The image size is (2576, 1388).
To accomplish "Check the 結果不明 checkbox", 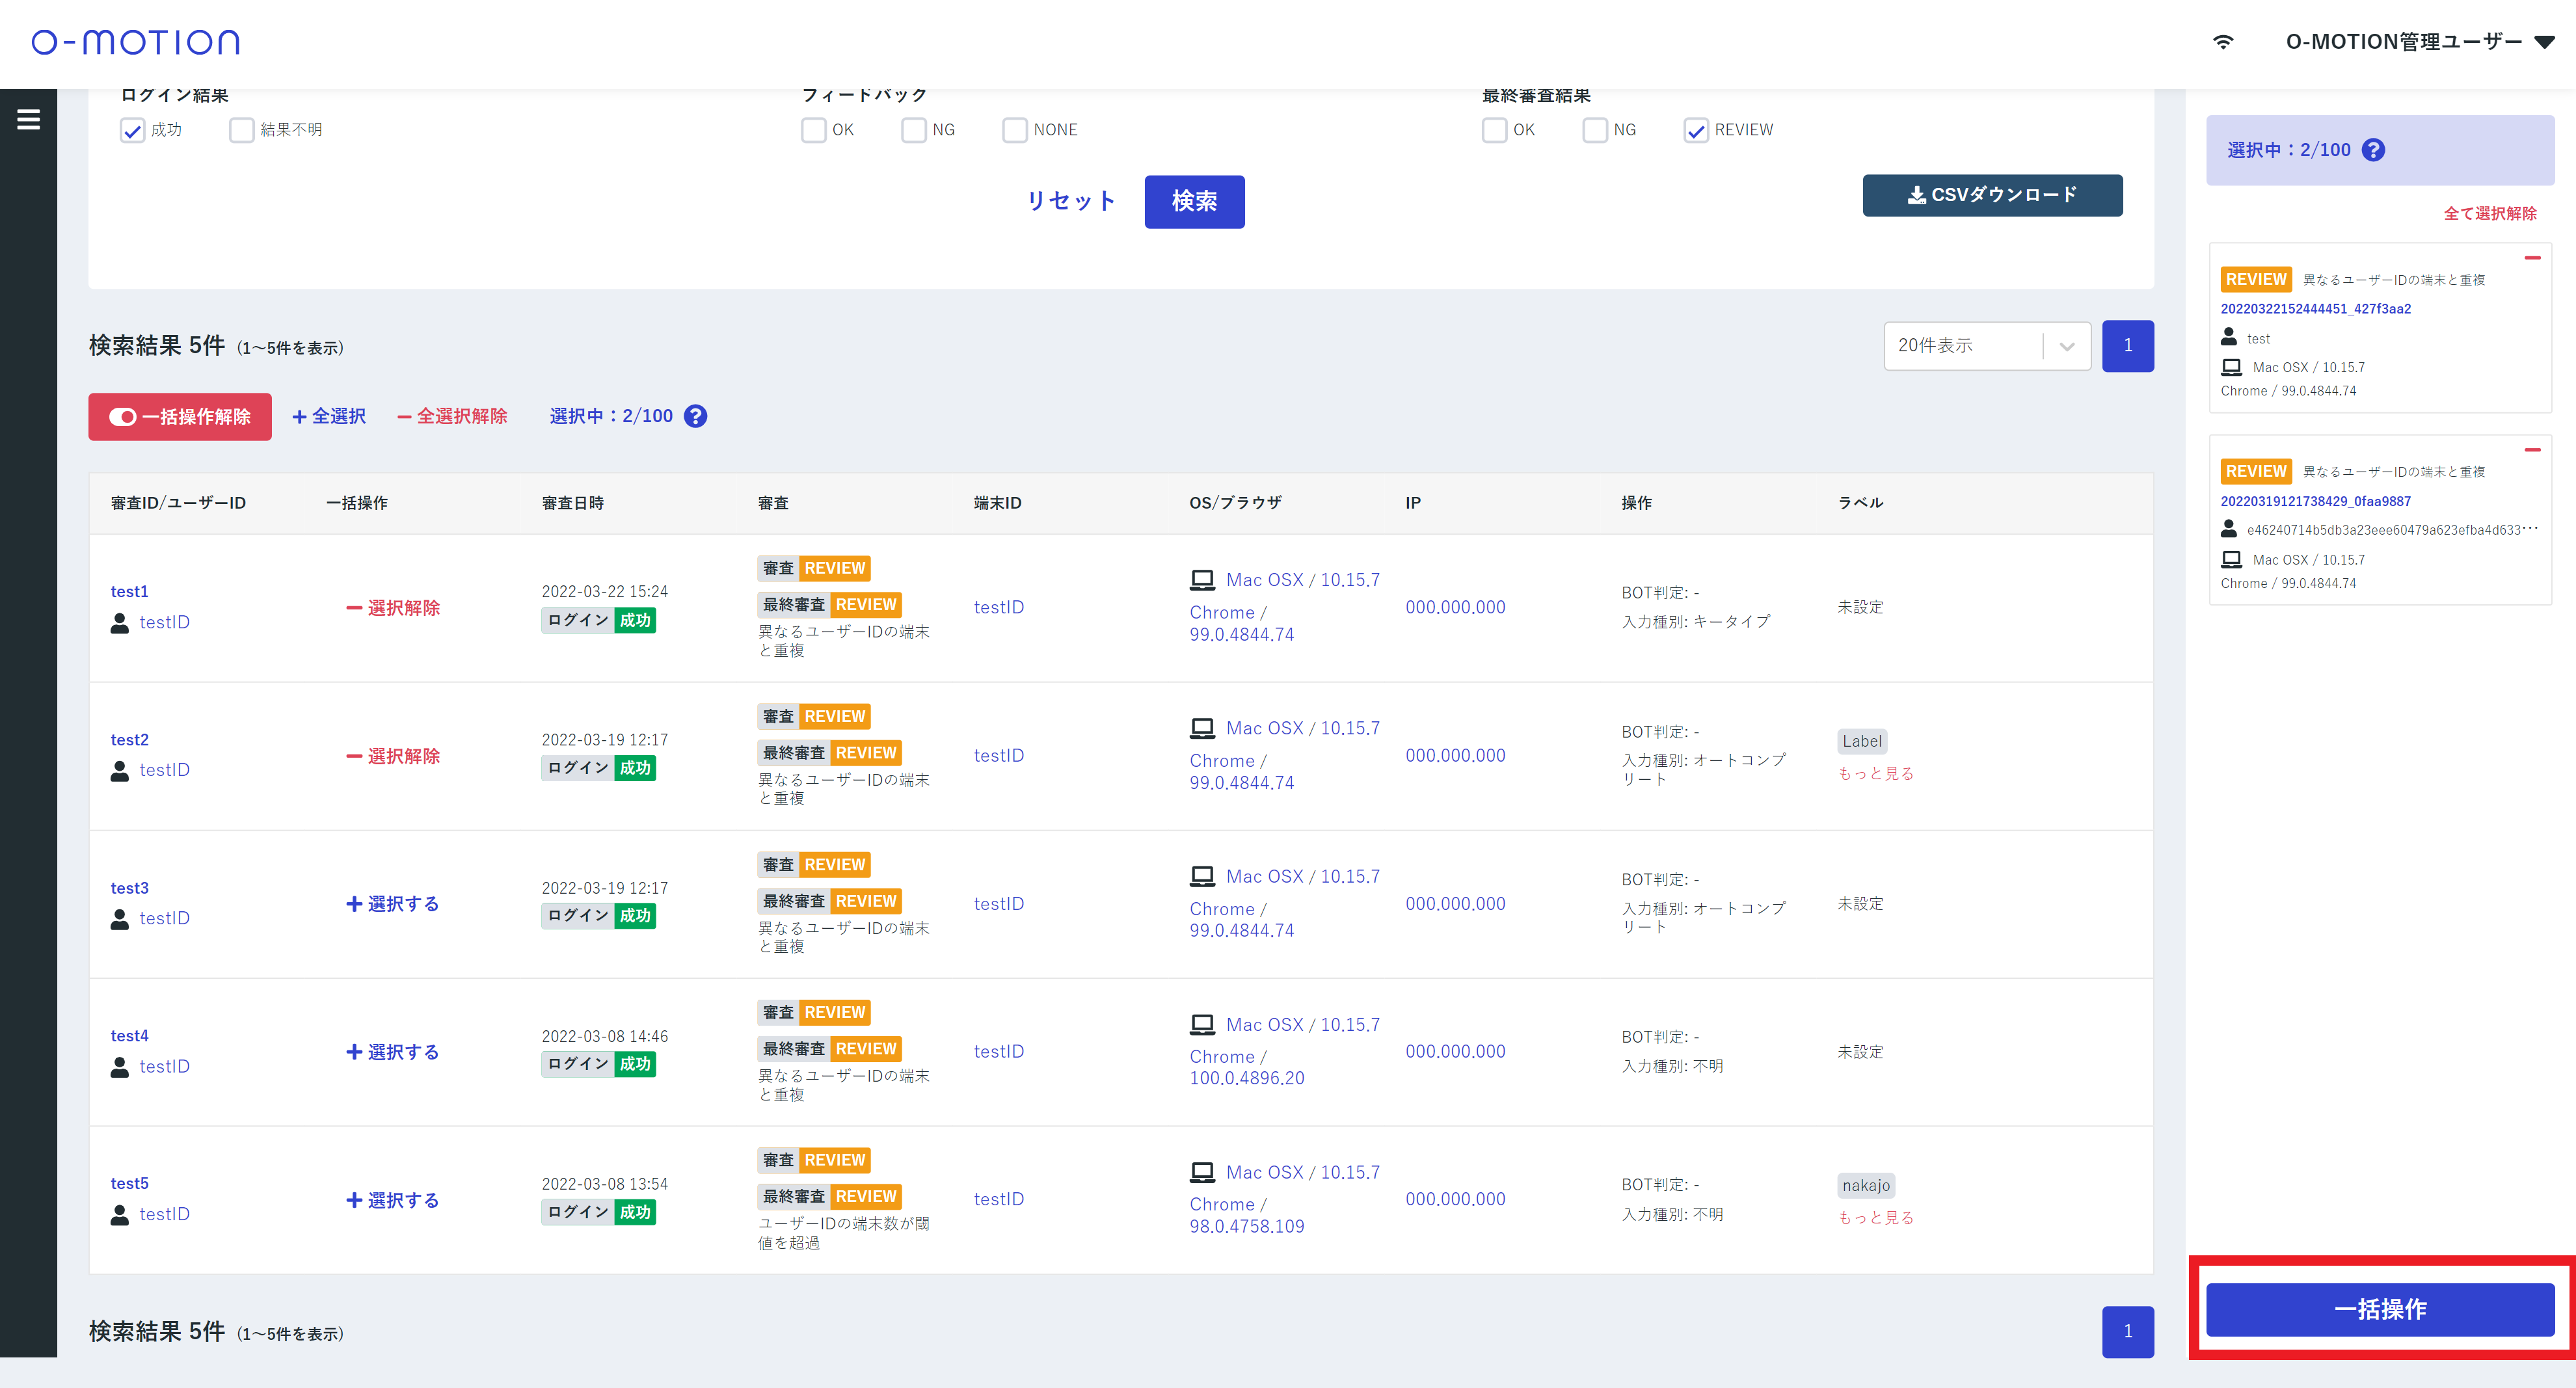I will pos(241,131).
